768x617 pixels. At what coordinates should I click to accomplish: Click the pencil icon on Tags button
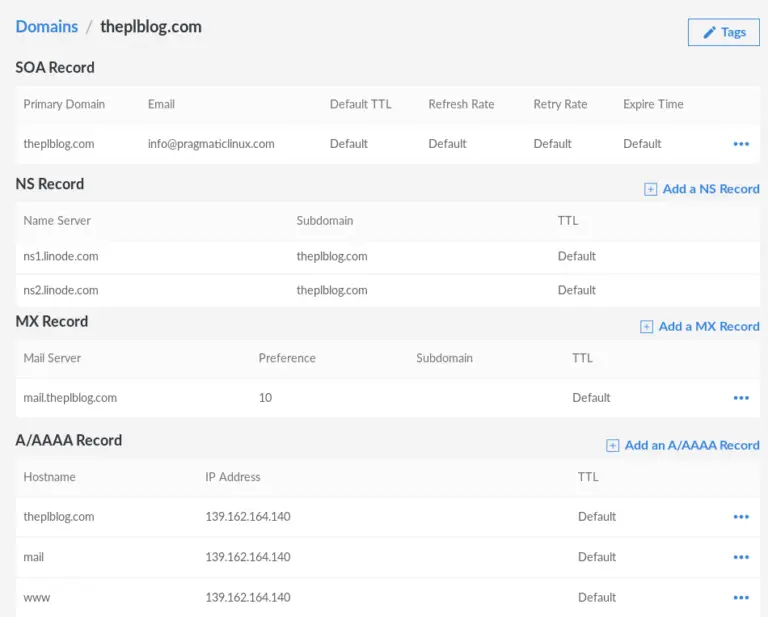coord(710,32)
